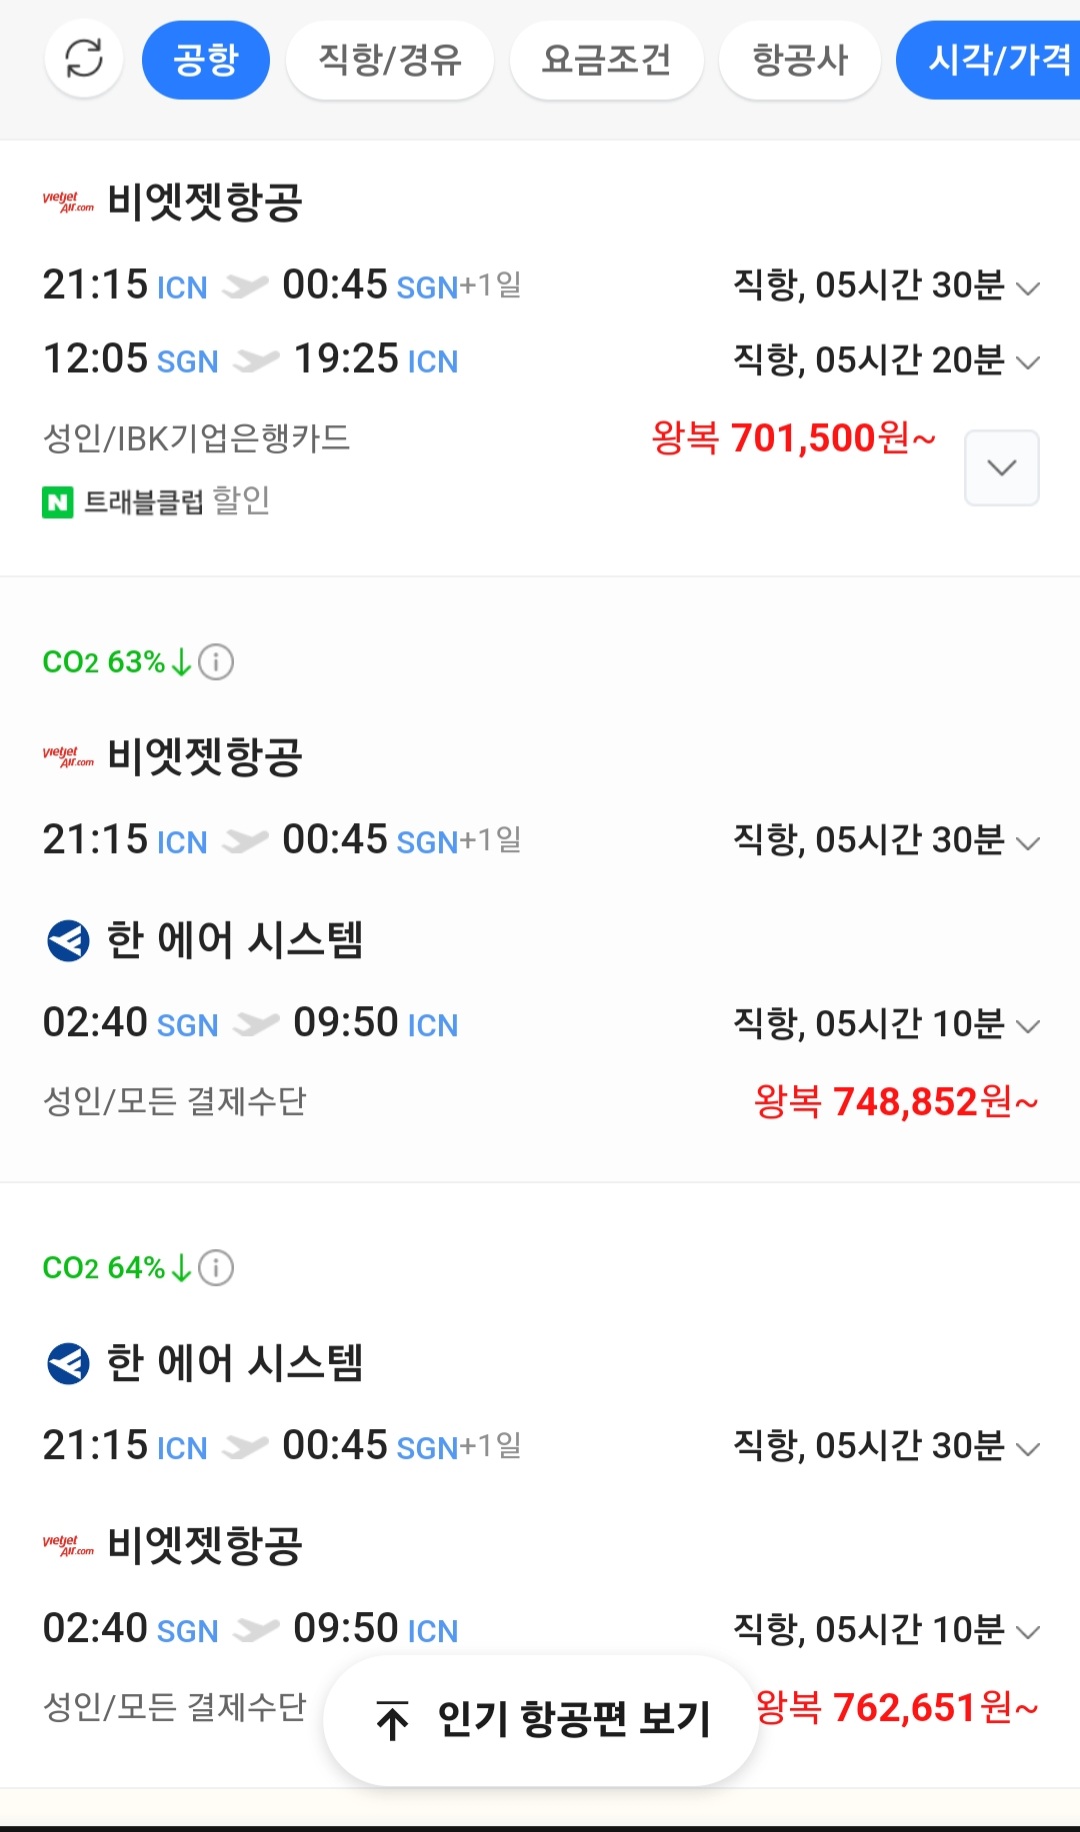The height and width of the screenshot is (1832, 1080).
Task: Tap Hahn Air Systems logo in third result
Action: (x=68, y=1363)
